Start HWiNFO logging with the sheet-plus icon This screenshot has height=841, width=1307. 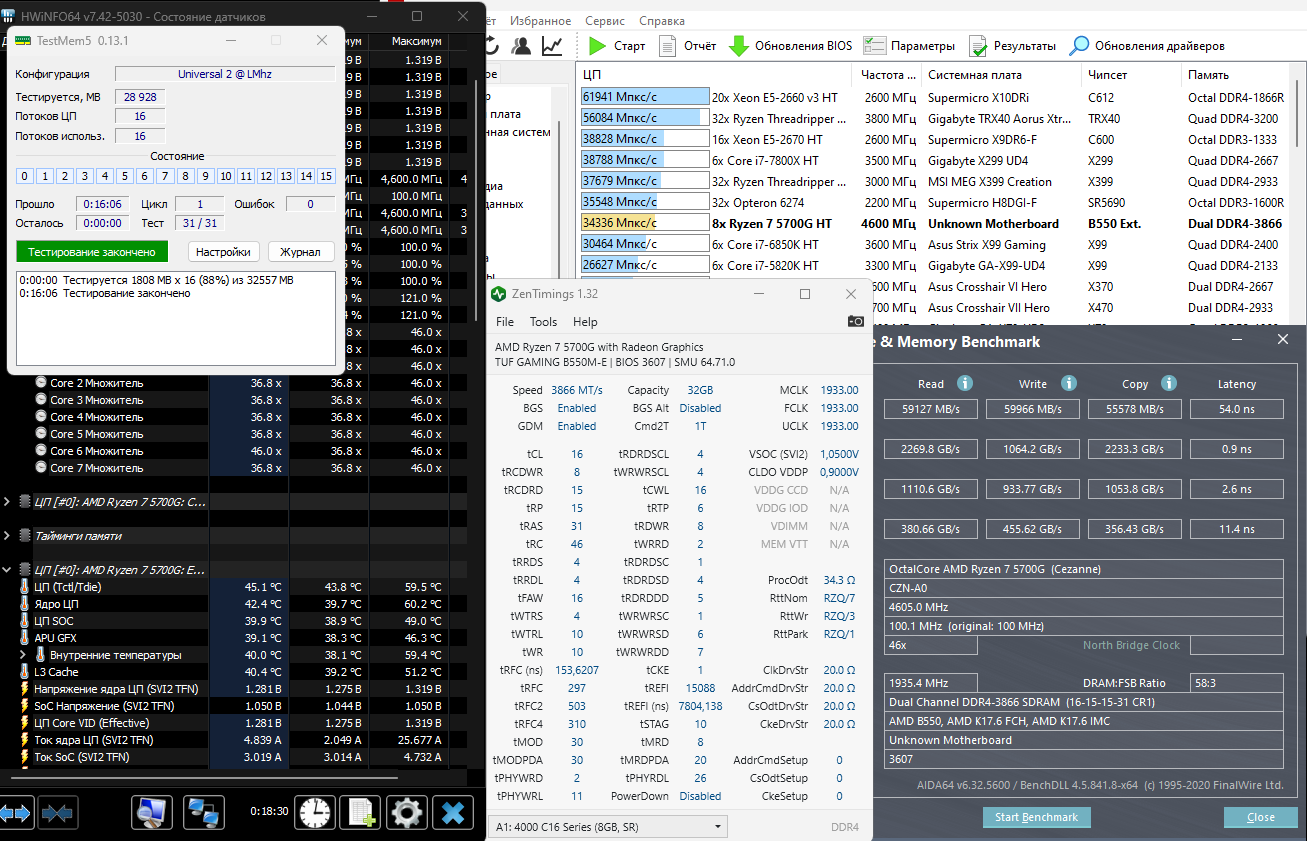[x=361, y=812]
